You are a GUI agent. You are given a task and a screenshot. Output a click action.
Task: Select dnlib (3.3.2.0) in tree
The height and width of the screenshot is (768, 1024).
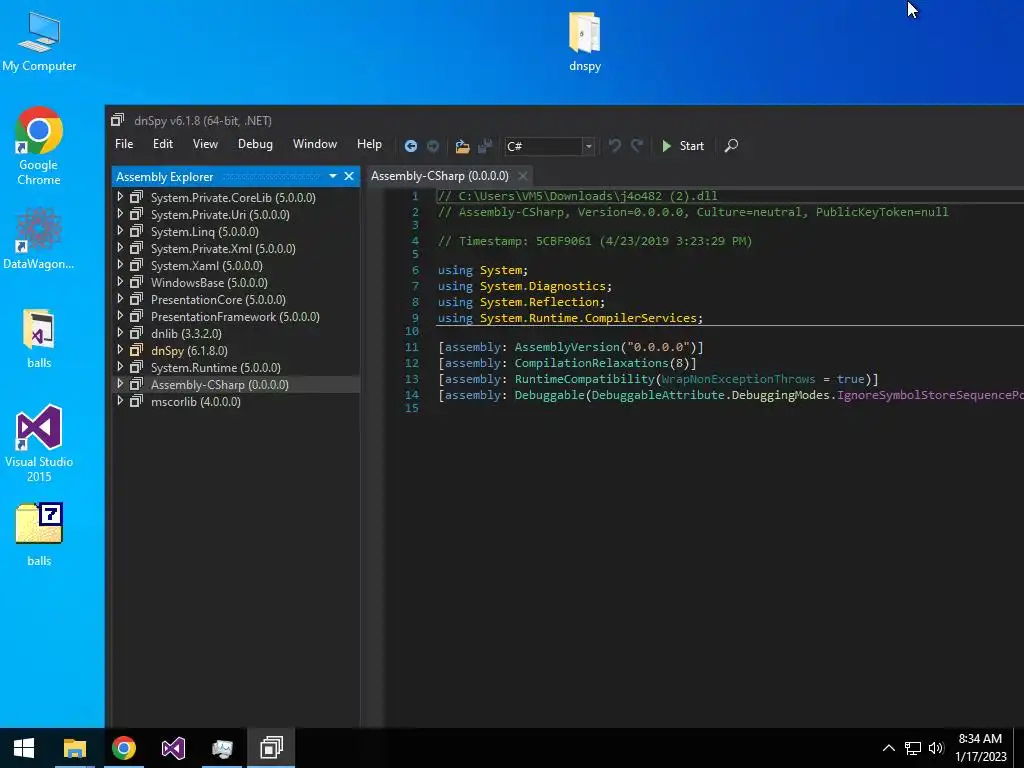(186, 334)
